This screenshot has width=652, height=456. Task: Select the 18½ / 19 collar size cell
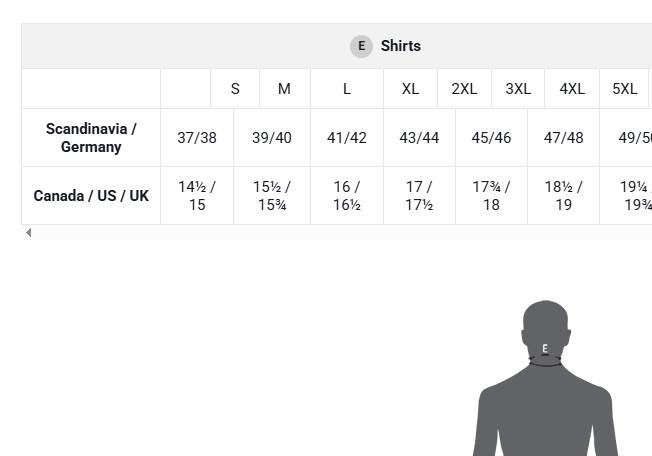coord(563,195)
